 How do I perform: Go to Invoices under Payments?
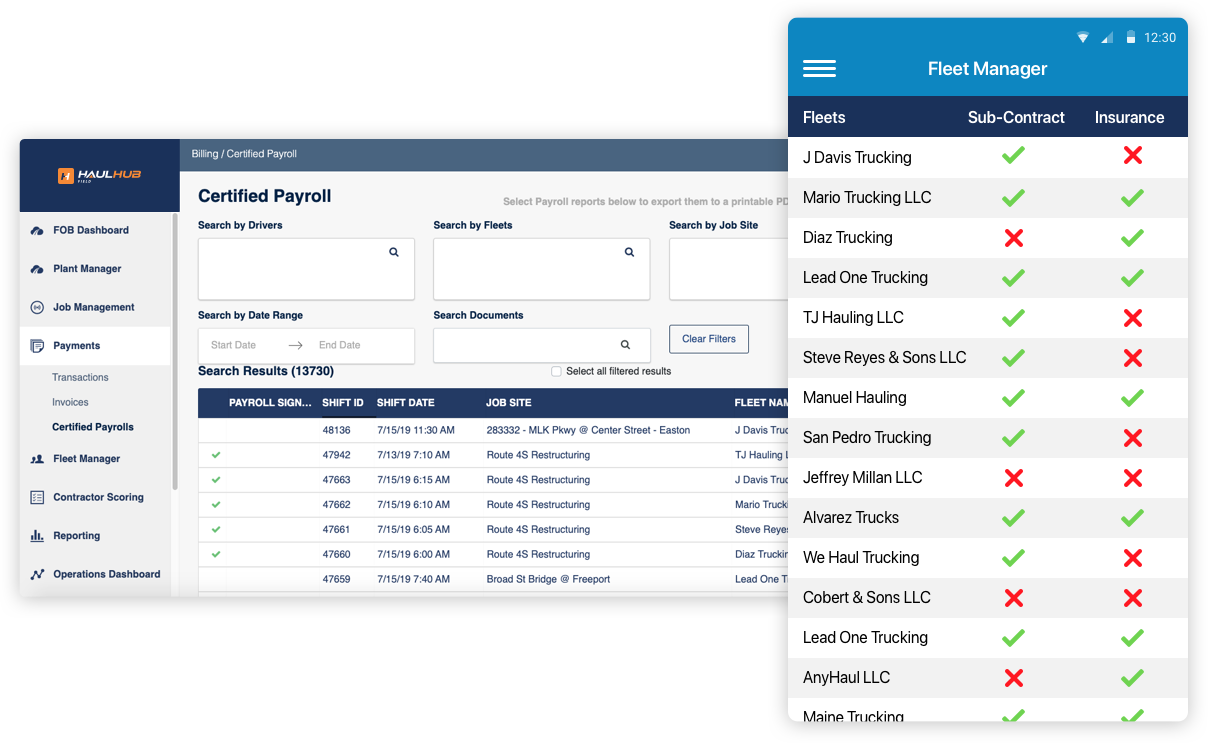point(70,402)
